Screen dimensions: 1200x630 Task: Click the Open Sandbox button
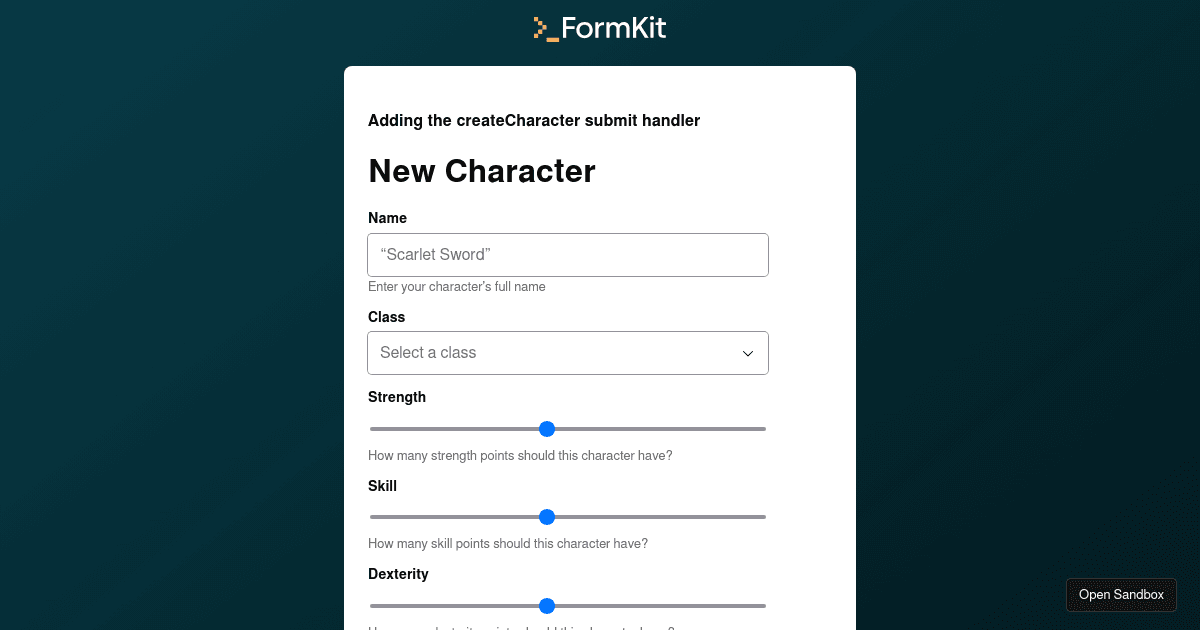click(1121, 594)
